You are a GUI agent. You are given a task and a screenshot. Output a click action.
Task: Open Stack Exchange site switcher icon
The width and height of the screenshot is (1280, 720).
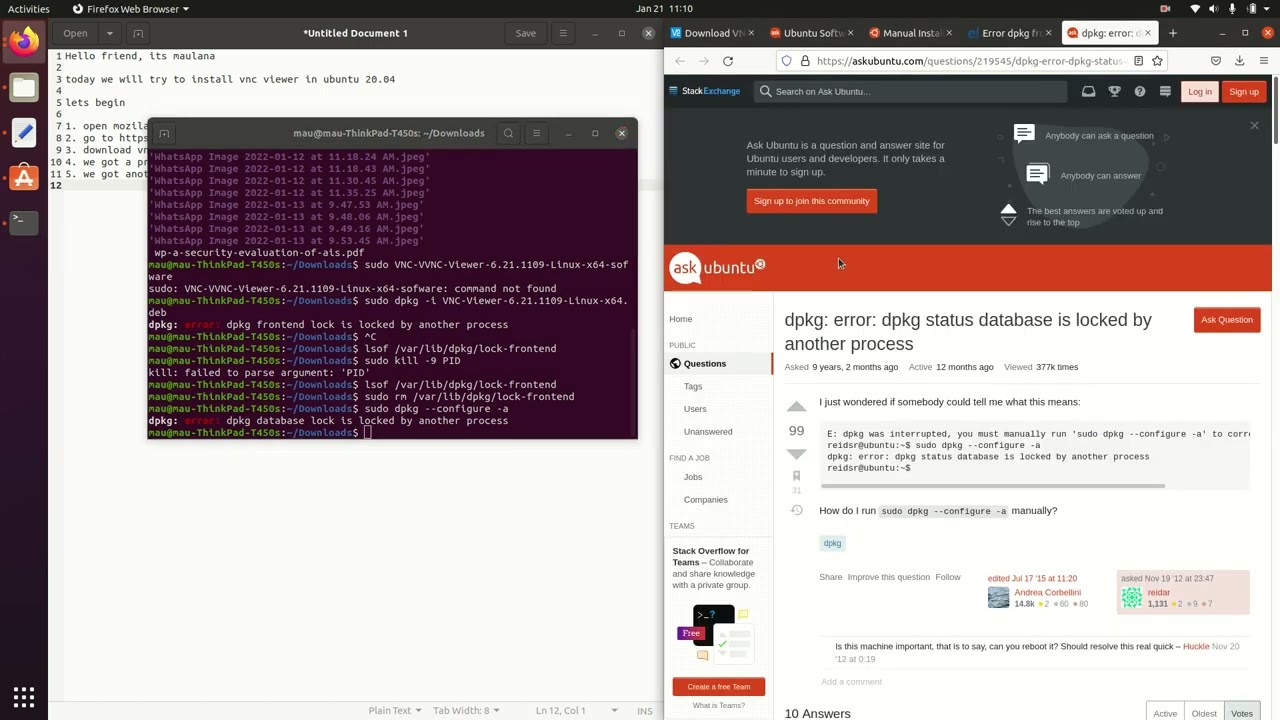1165,91
